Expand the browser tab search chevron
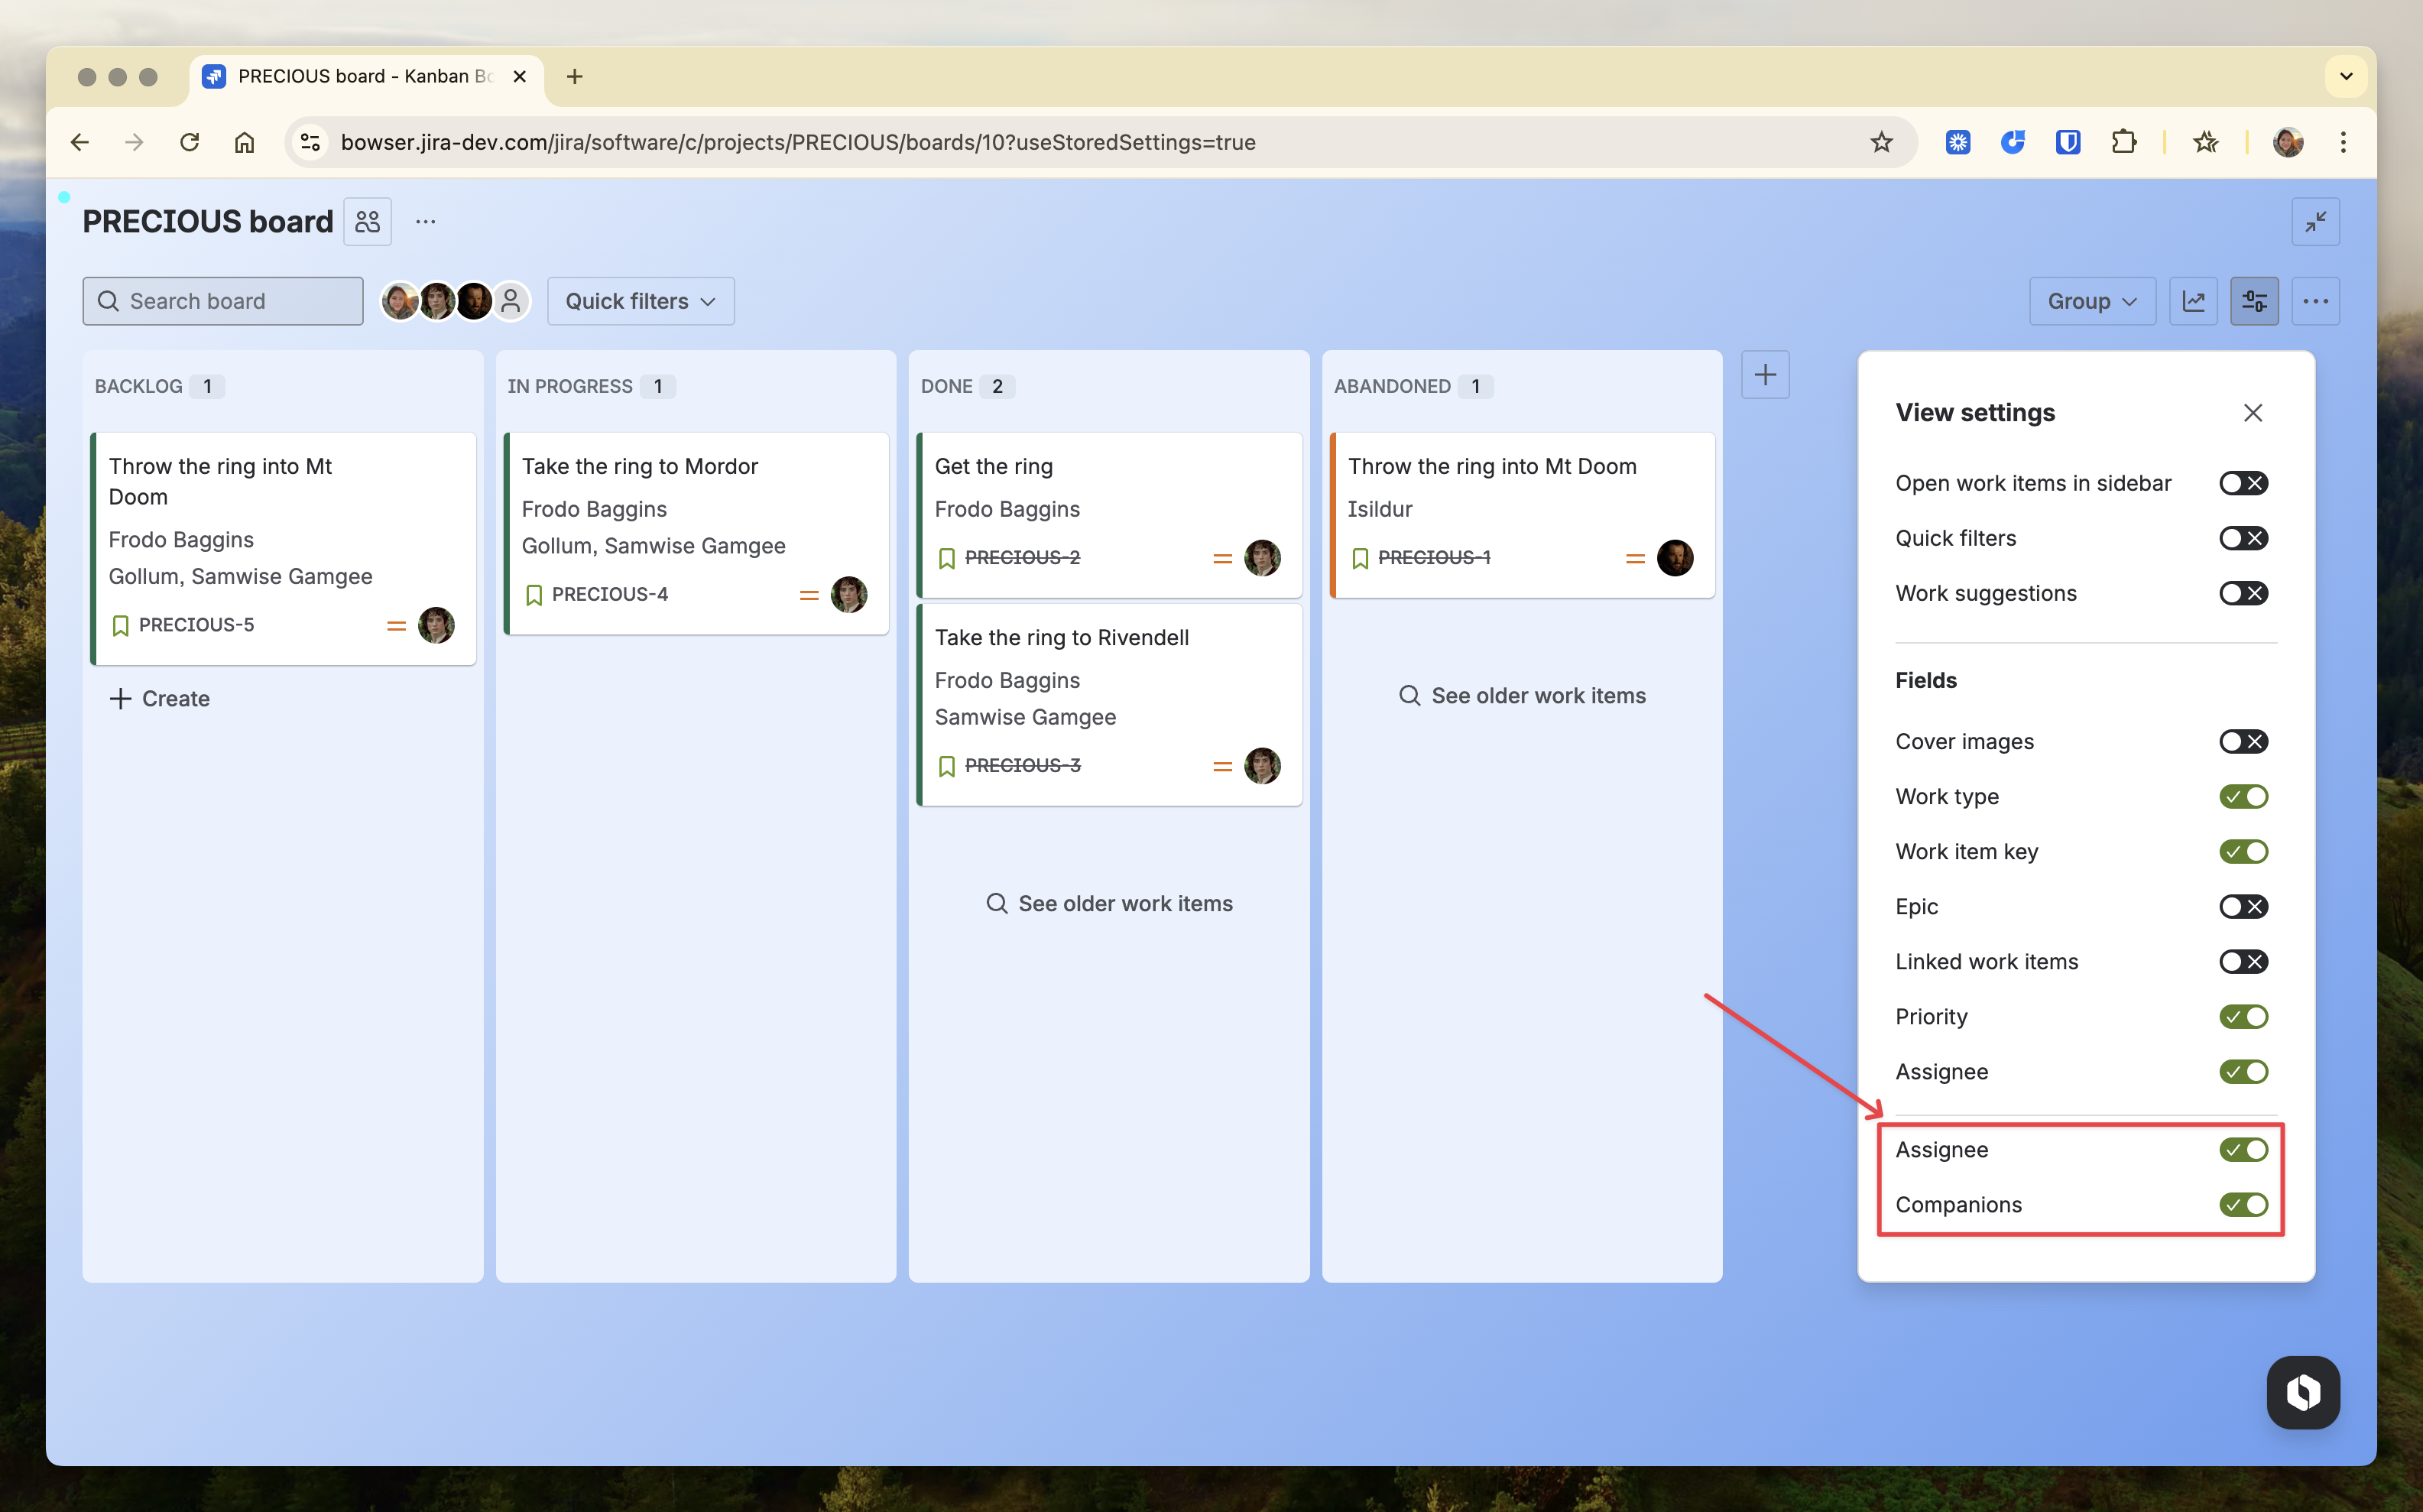 [2345, 76]
